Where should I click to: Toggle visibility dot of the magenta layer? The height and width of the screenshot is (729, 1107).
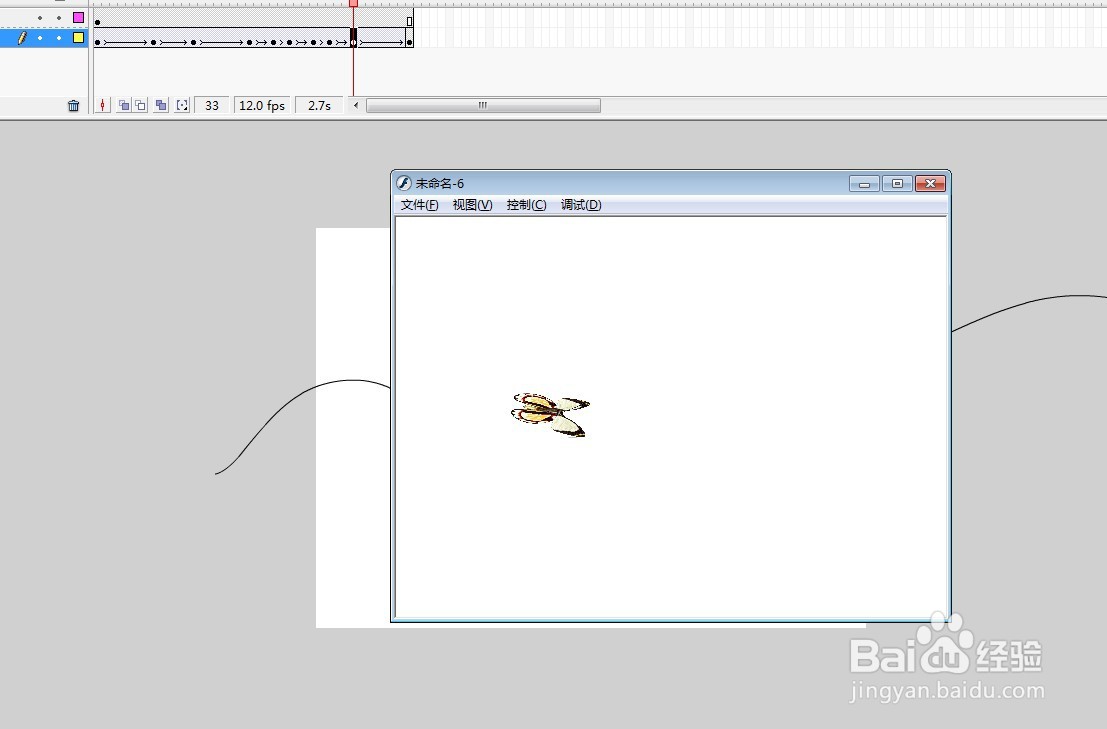[x=40, y=18]
